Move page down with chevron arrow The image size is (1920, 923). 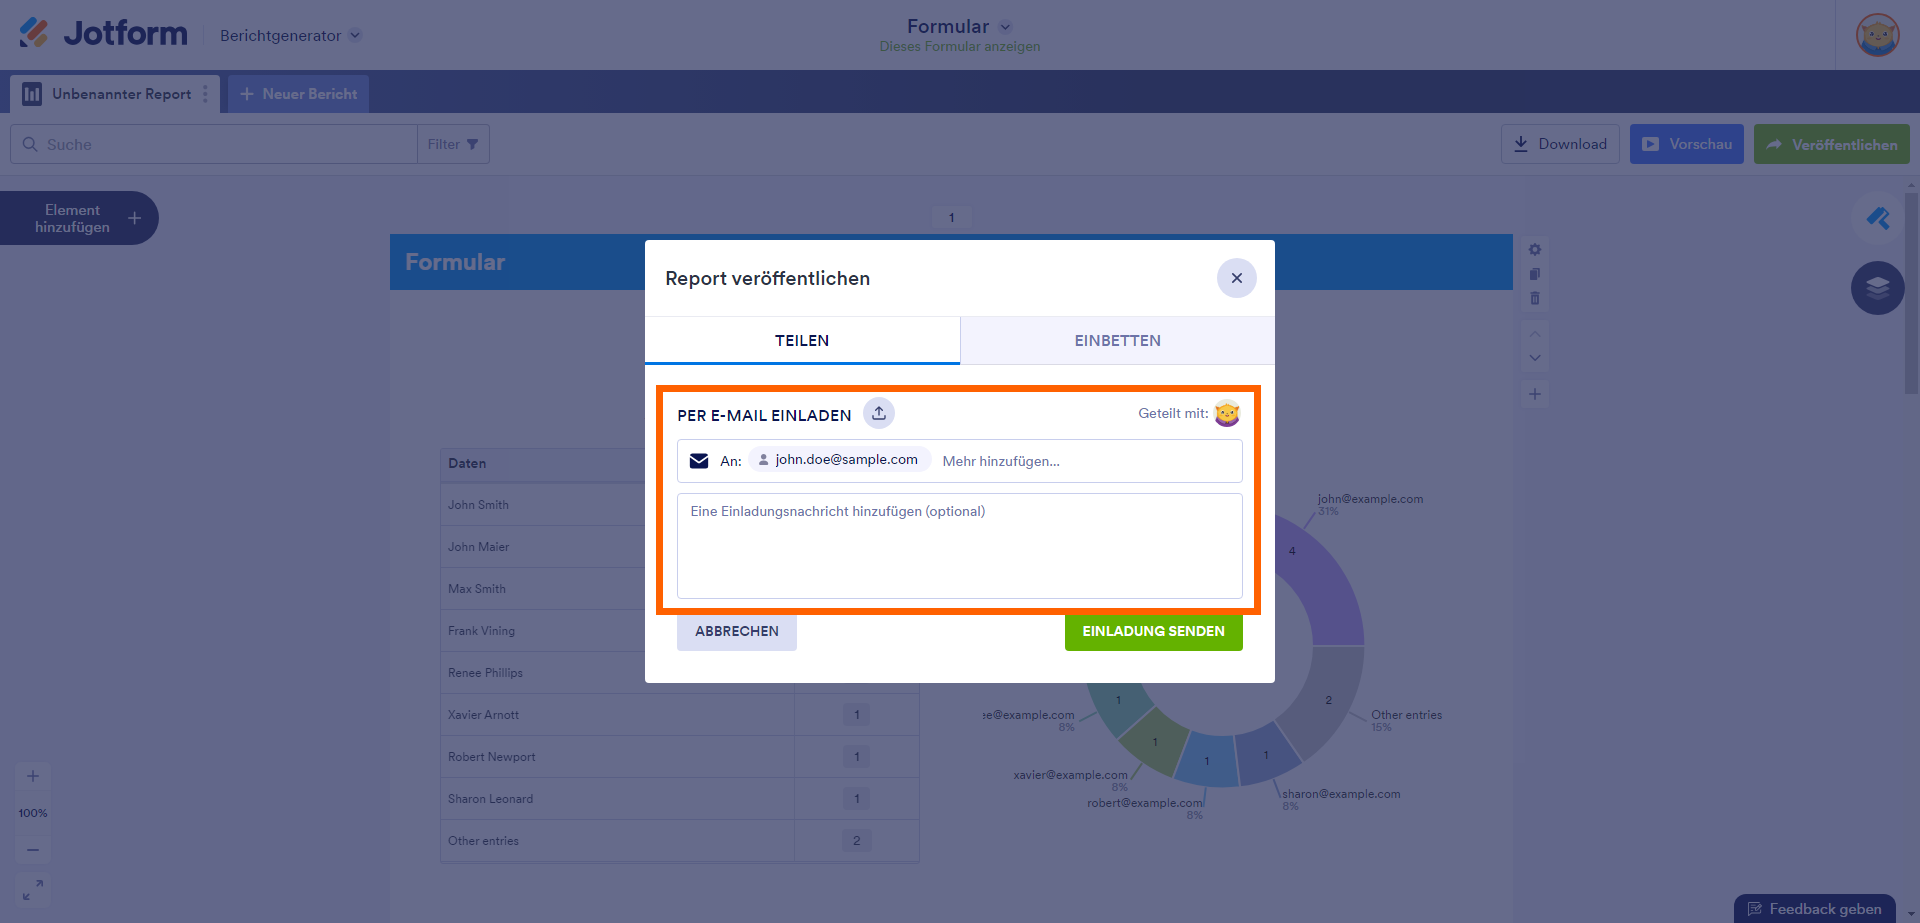pyautogui.click(x=1535, y=358)
